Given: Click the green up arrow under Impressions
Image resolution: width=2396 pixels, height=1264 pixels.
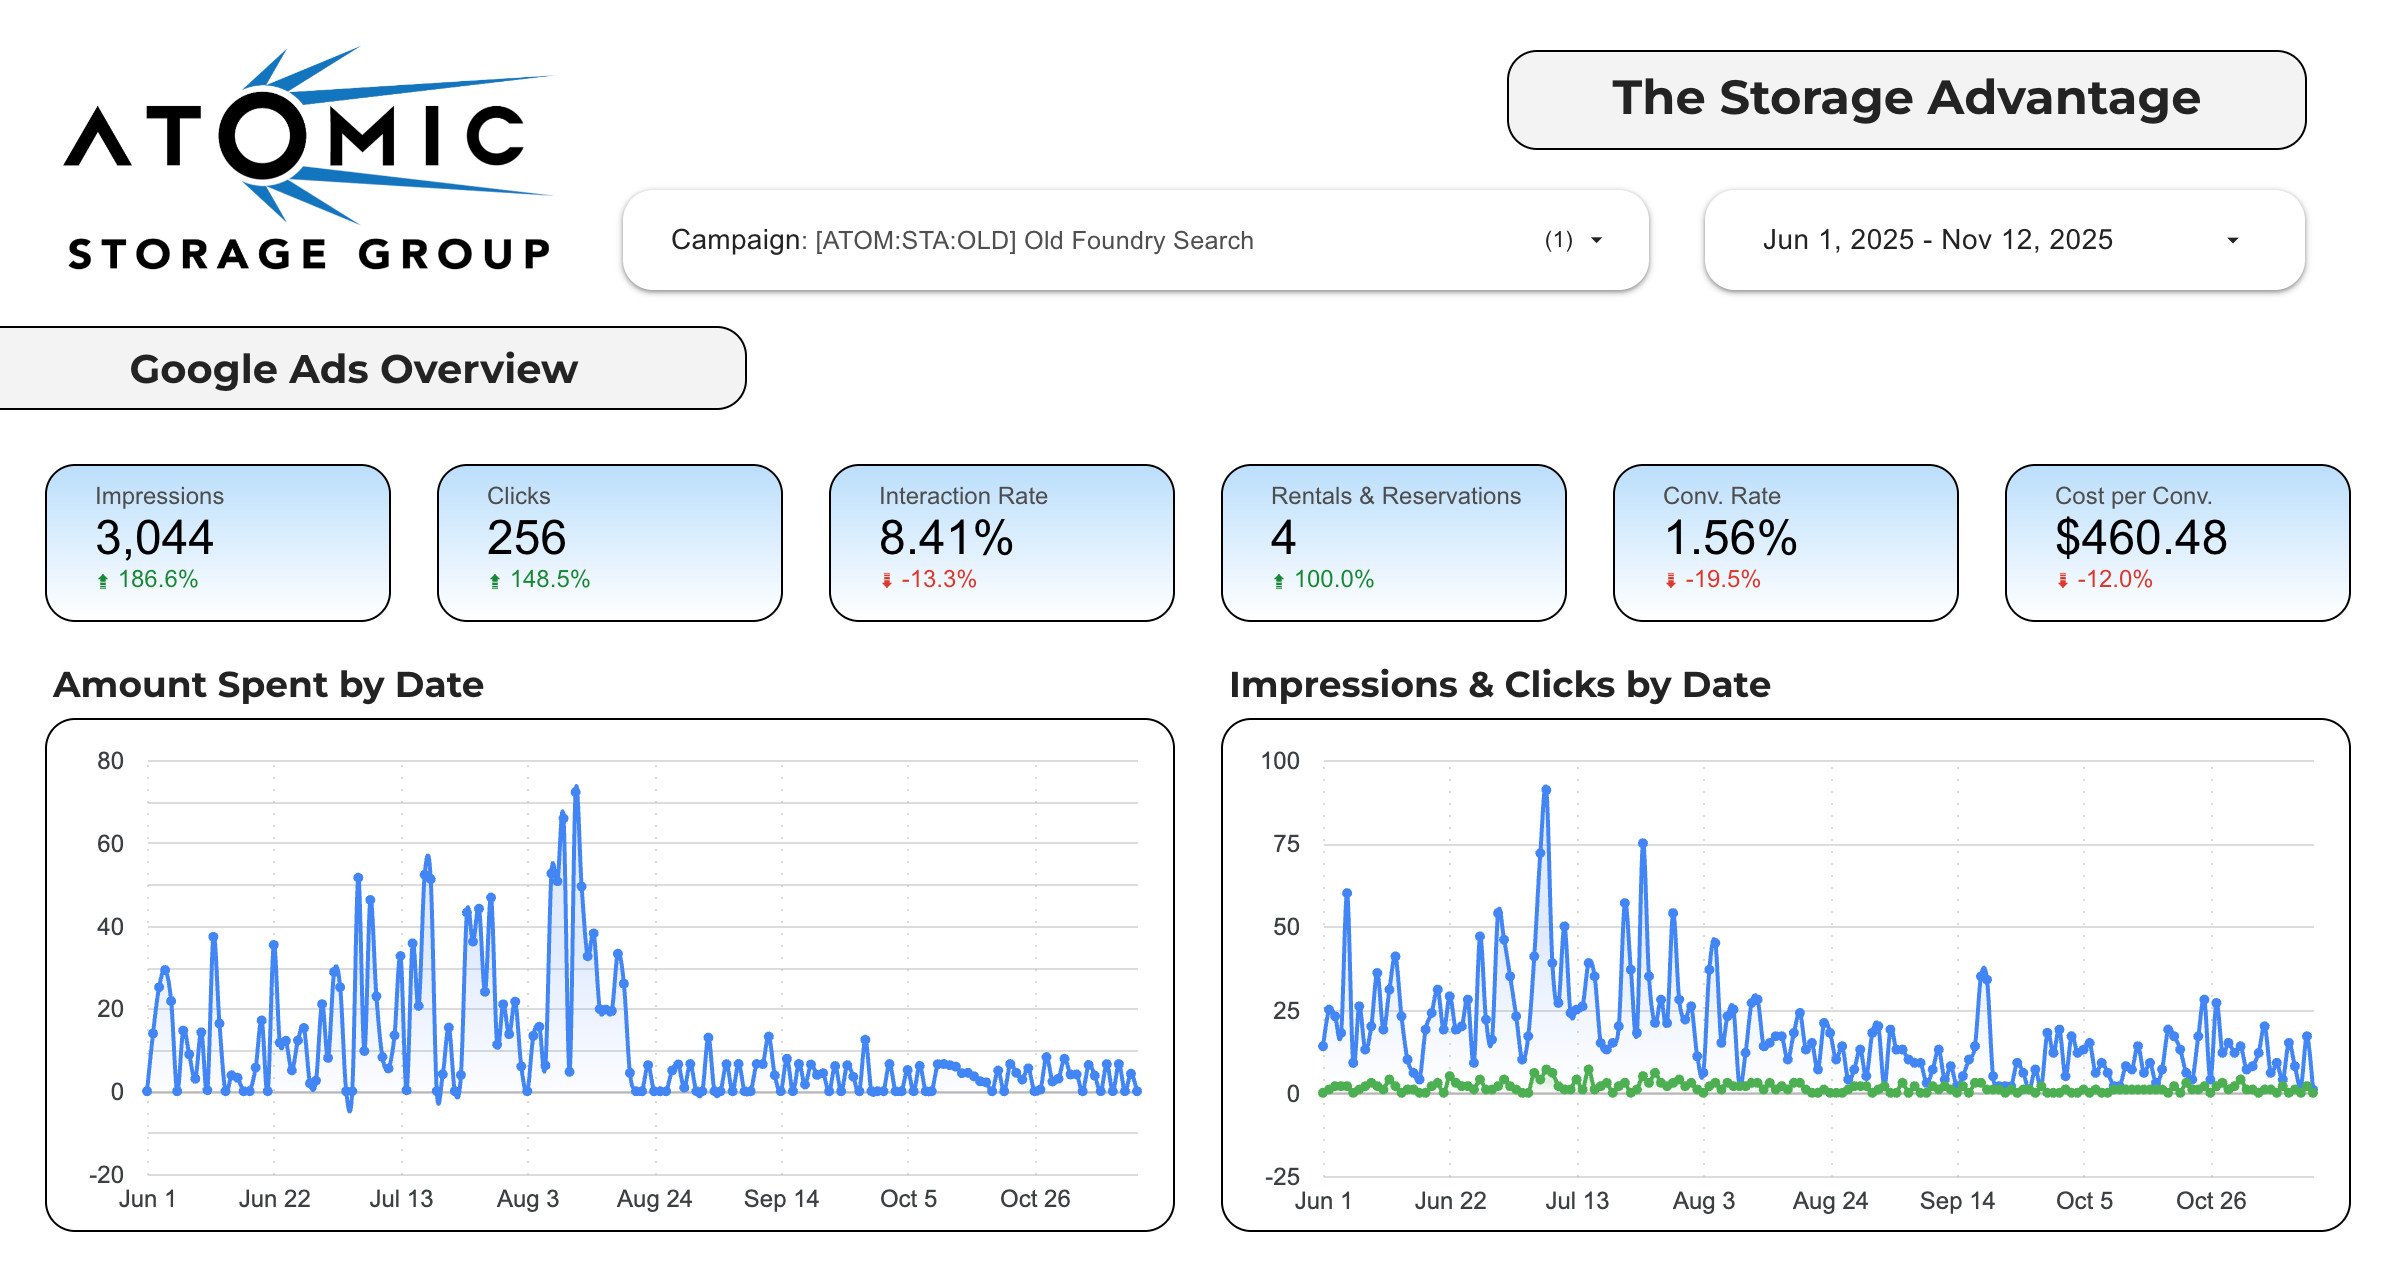Looking at the screenshot, I should [103, 580].
